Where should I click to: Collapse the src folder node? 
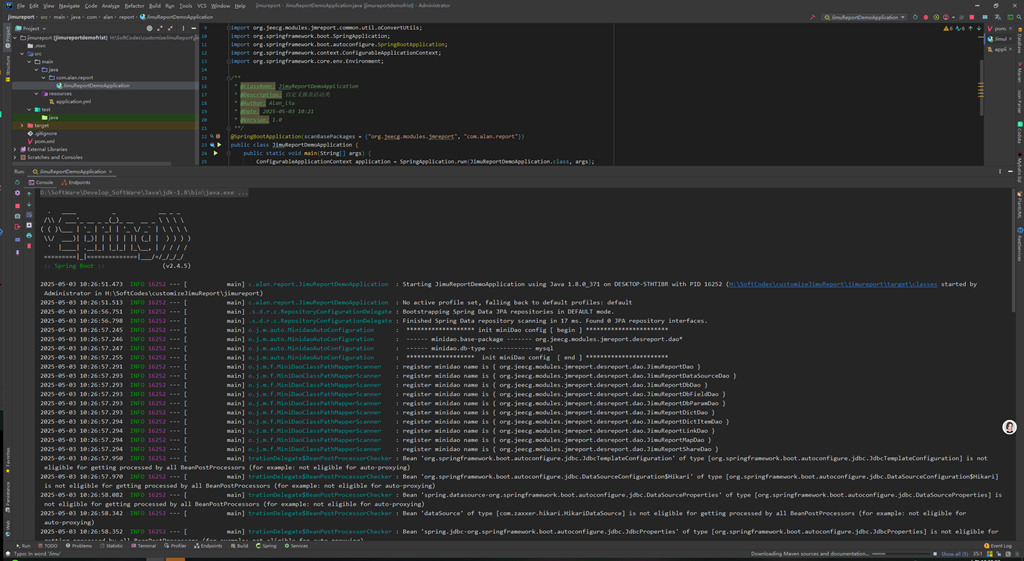pos(22,54)
